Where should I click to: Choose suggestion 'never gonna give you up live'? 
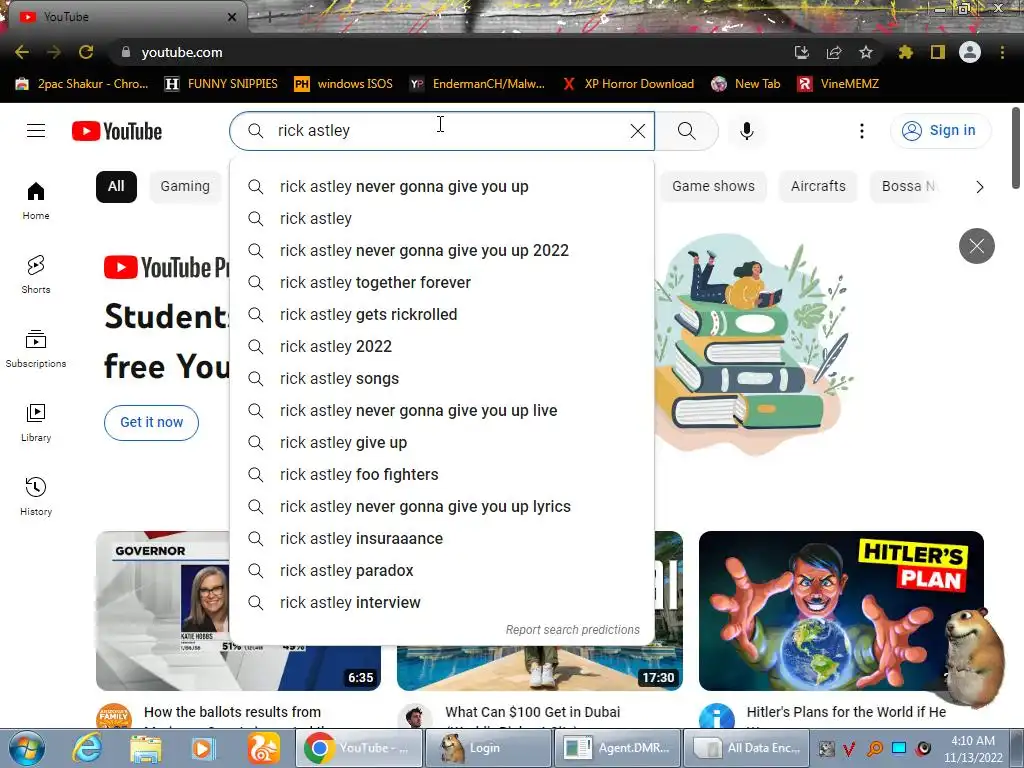442,411
